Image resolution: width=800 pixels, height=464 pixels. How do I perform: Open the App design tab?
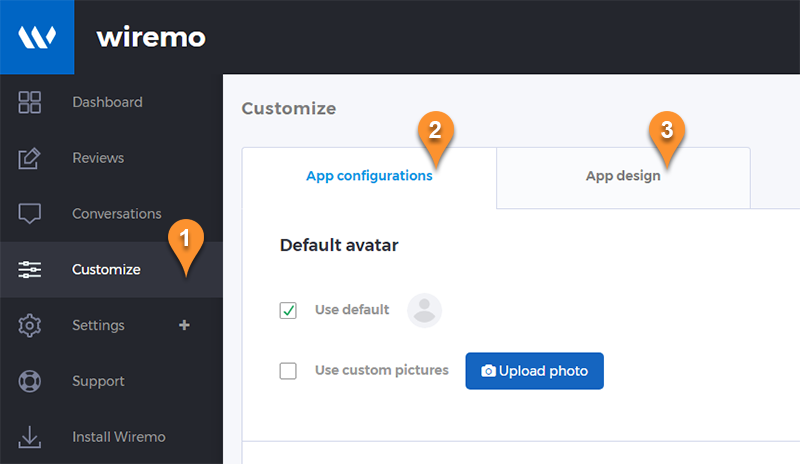pyautogui.click(x=623, y=176)
